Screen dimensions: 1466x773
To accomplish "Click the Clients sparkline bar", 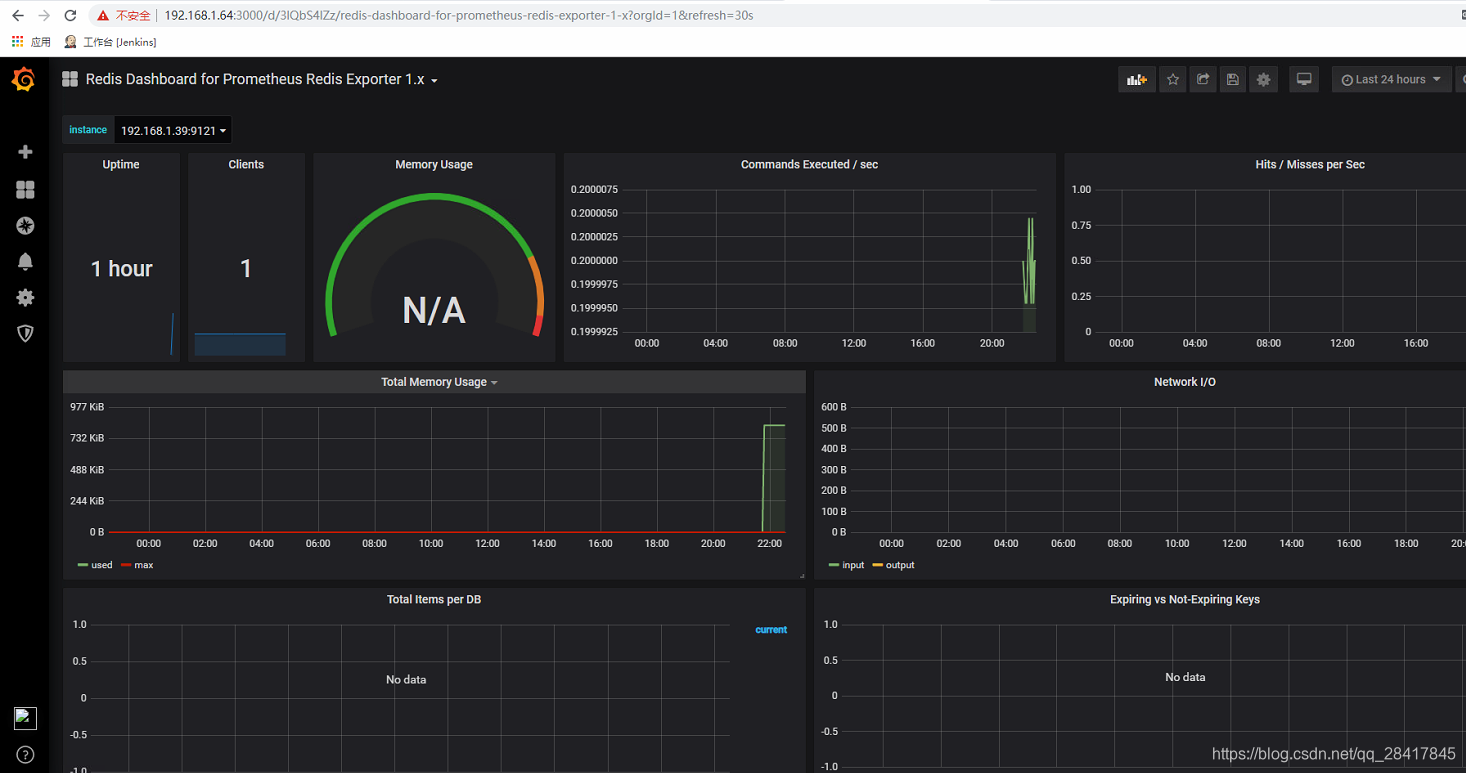I will 240,344.
